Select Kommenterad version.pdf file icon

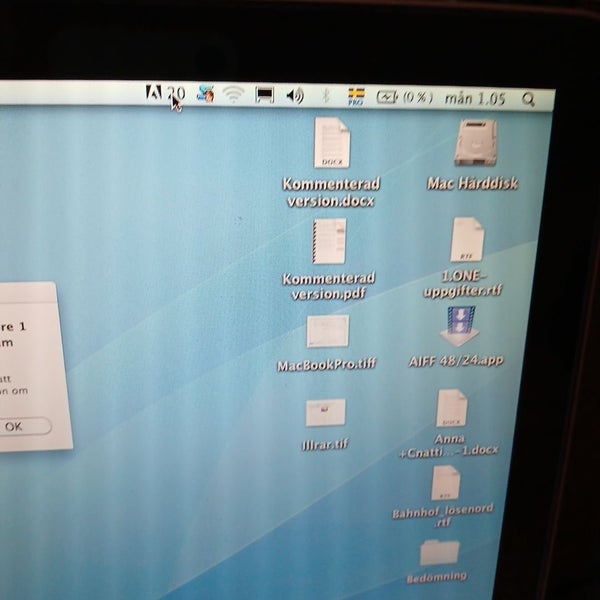point(329,241)
